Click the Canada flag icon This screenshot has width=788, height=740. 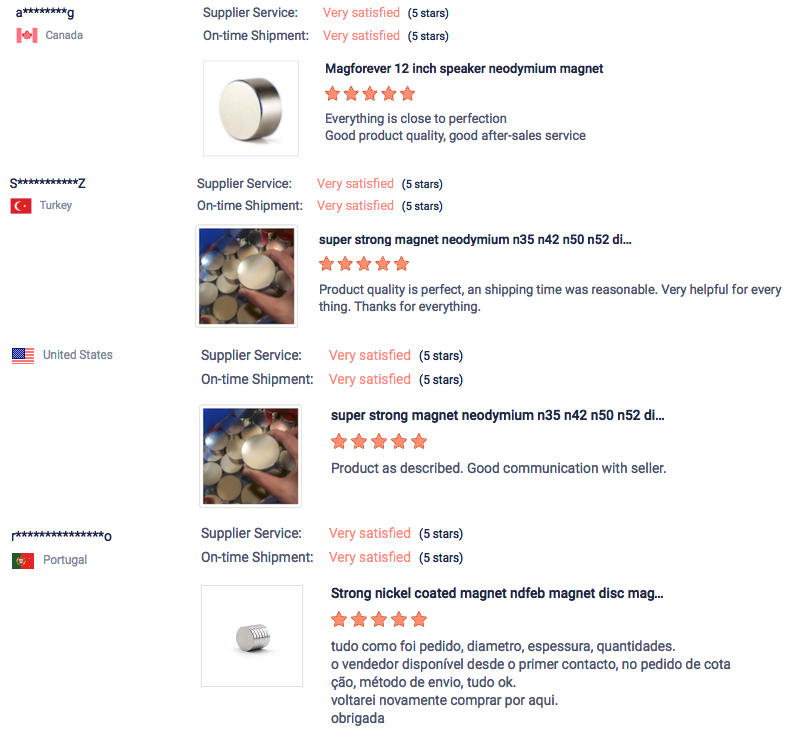pyautogui.click(x=27, y=35)
